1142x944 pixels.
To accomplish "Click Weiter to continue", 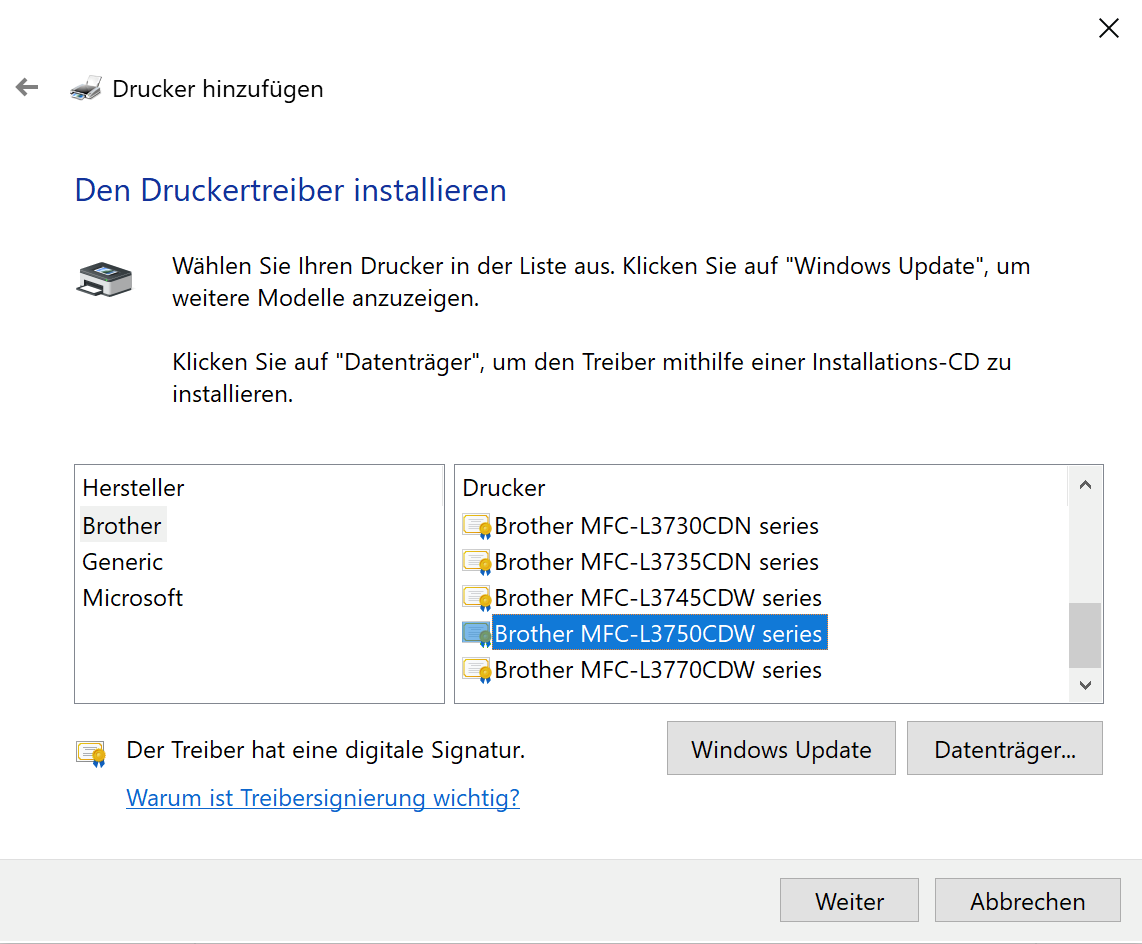I will click(x=849, y=901).
